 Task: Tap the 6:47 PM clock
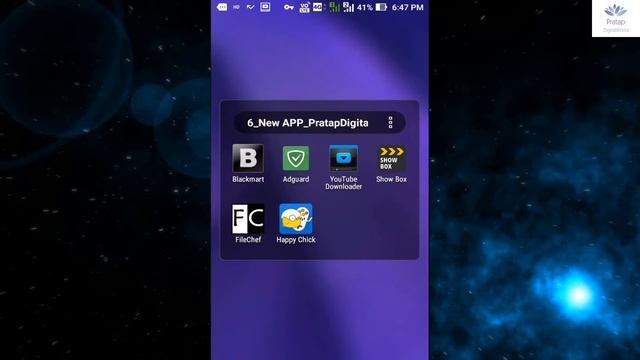pyautogui.click(x=407, y=7)
